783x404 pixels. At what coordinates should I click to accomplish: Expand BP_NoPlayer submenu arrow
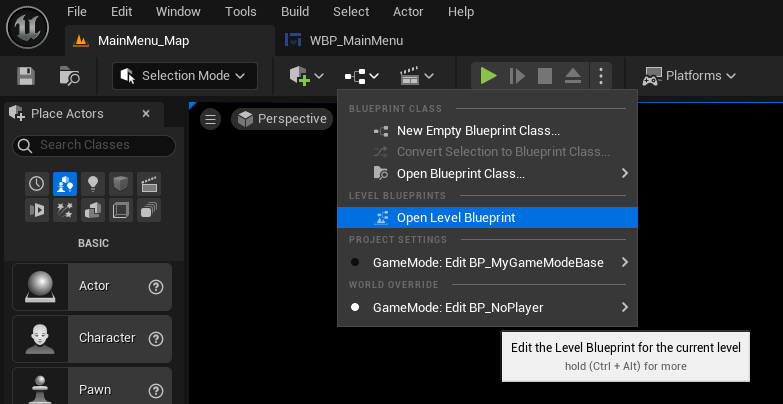pos(624,308)
